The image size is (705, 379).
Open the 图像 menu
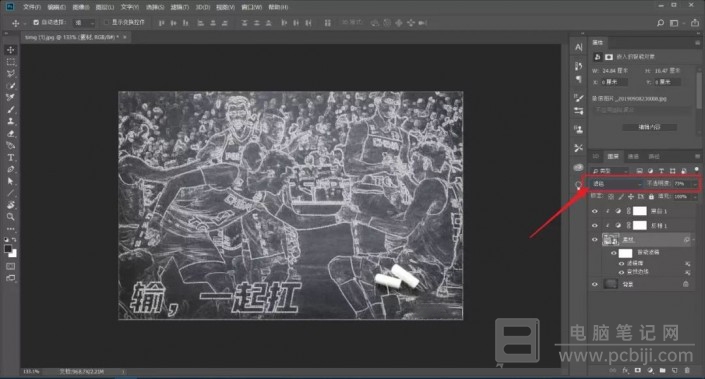pos(80,7)
